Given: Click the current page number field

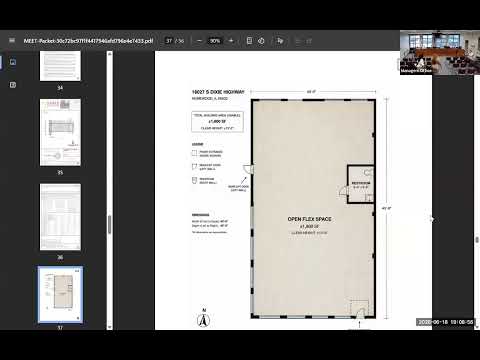Looking at the screenshot, I should point(169,41).
